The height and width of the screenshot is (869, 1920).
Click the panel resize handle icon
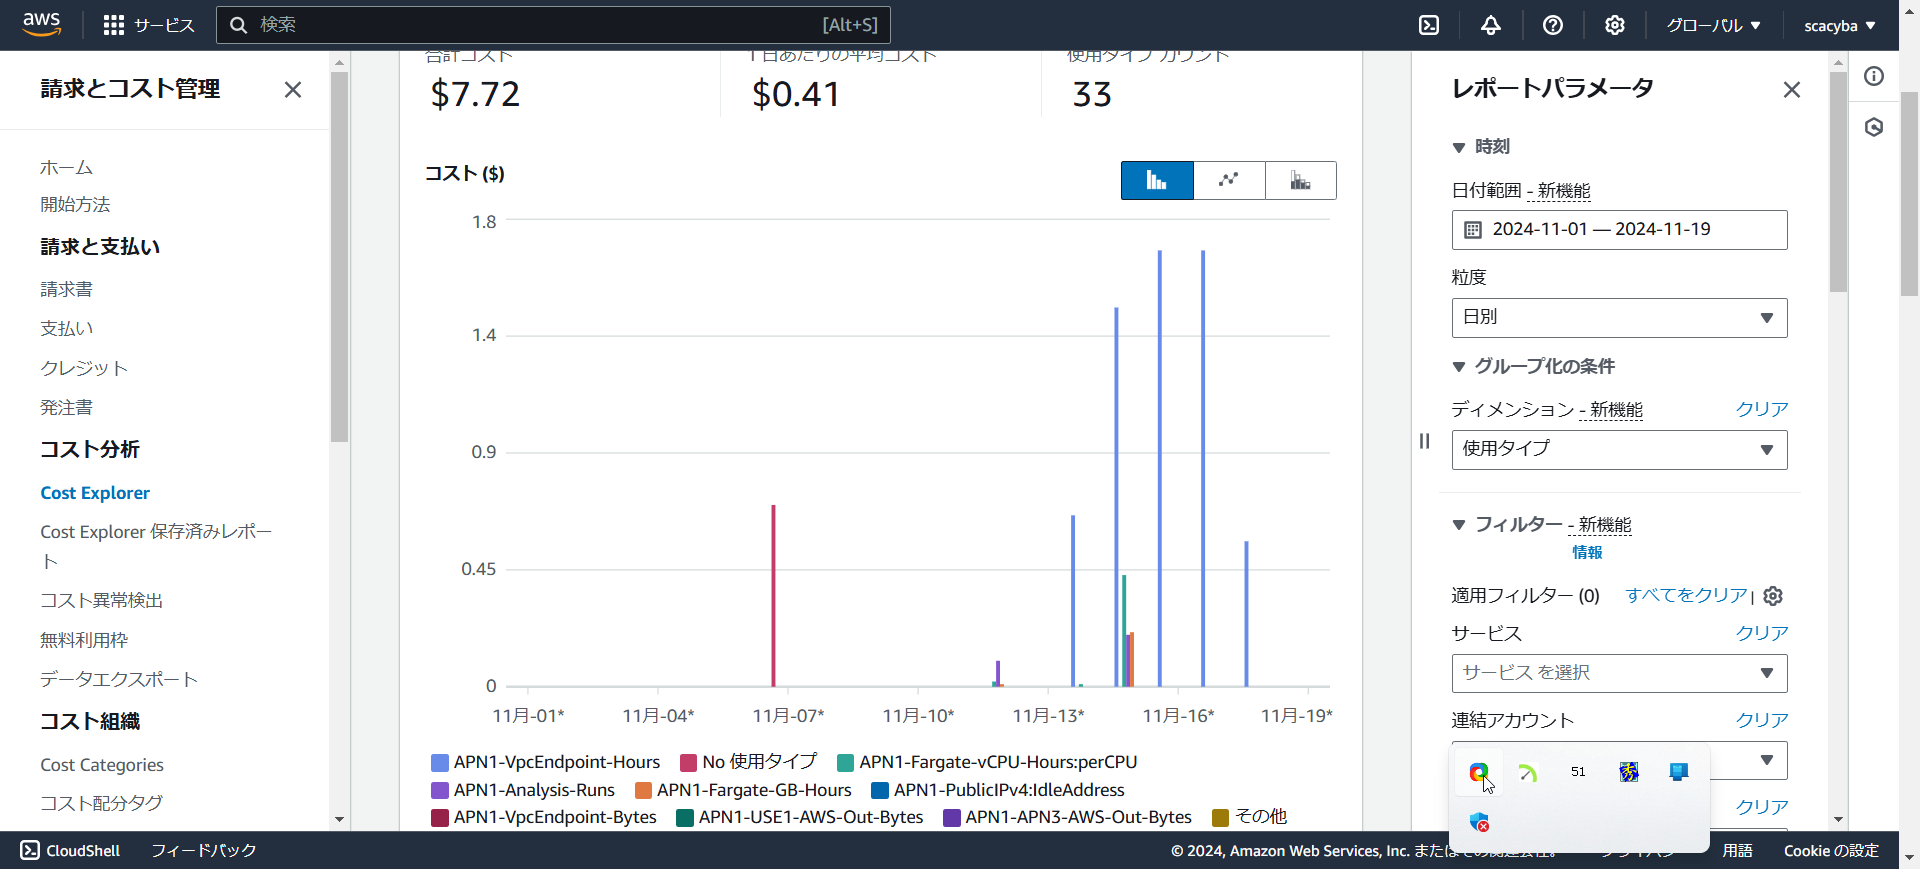(1425, 441)
